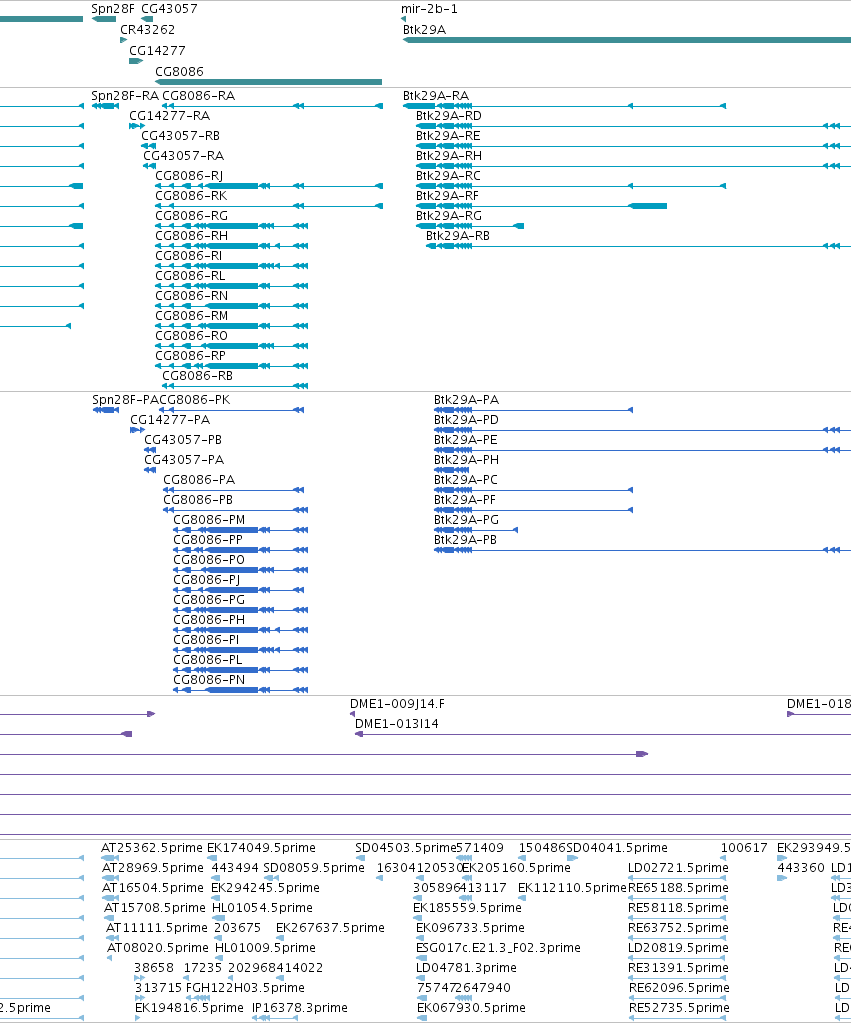This screenshot has height=1023, width=851.
Task: Open the Btk29A-PG protein label
Action: (x=467, y=519)
